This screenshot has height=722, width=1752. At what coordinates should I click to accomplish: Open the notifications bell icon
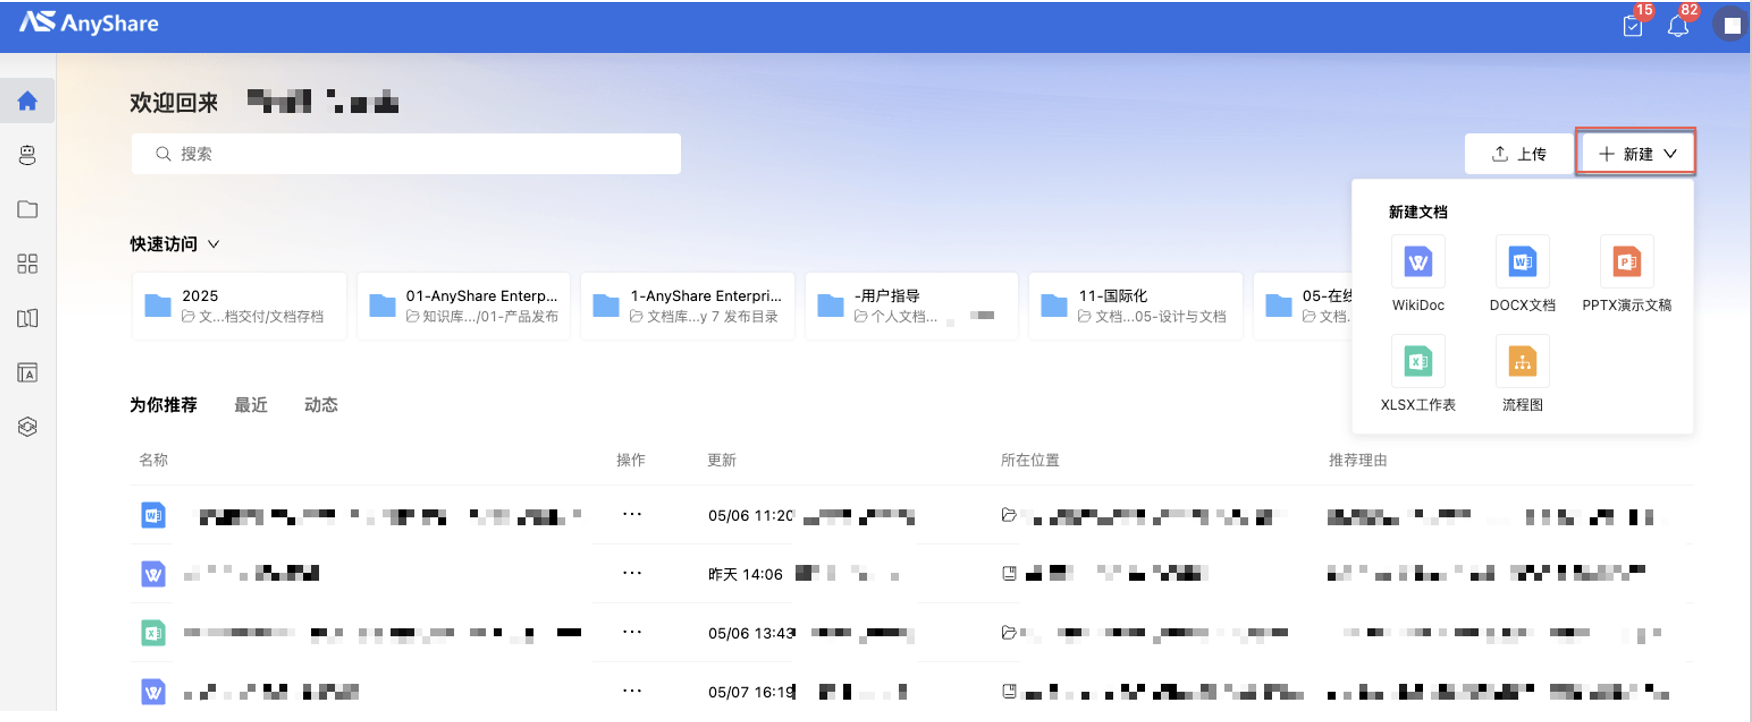(1678, 26)
